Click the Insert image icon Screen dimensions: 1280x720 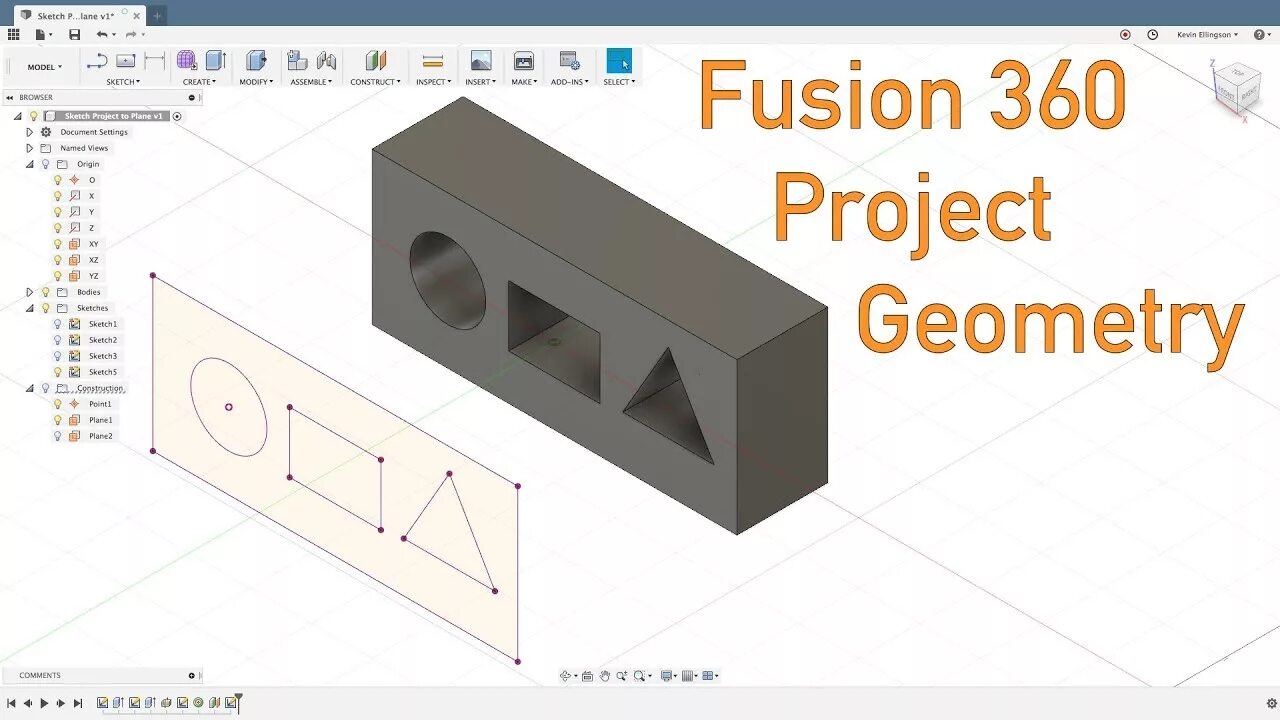pos(481,61)
